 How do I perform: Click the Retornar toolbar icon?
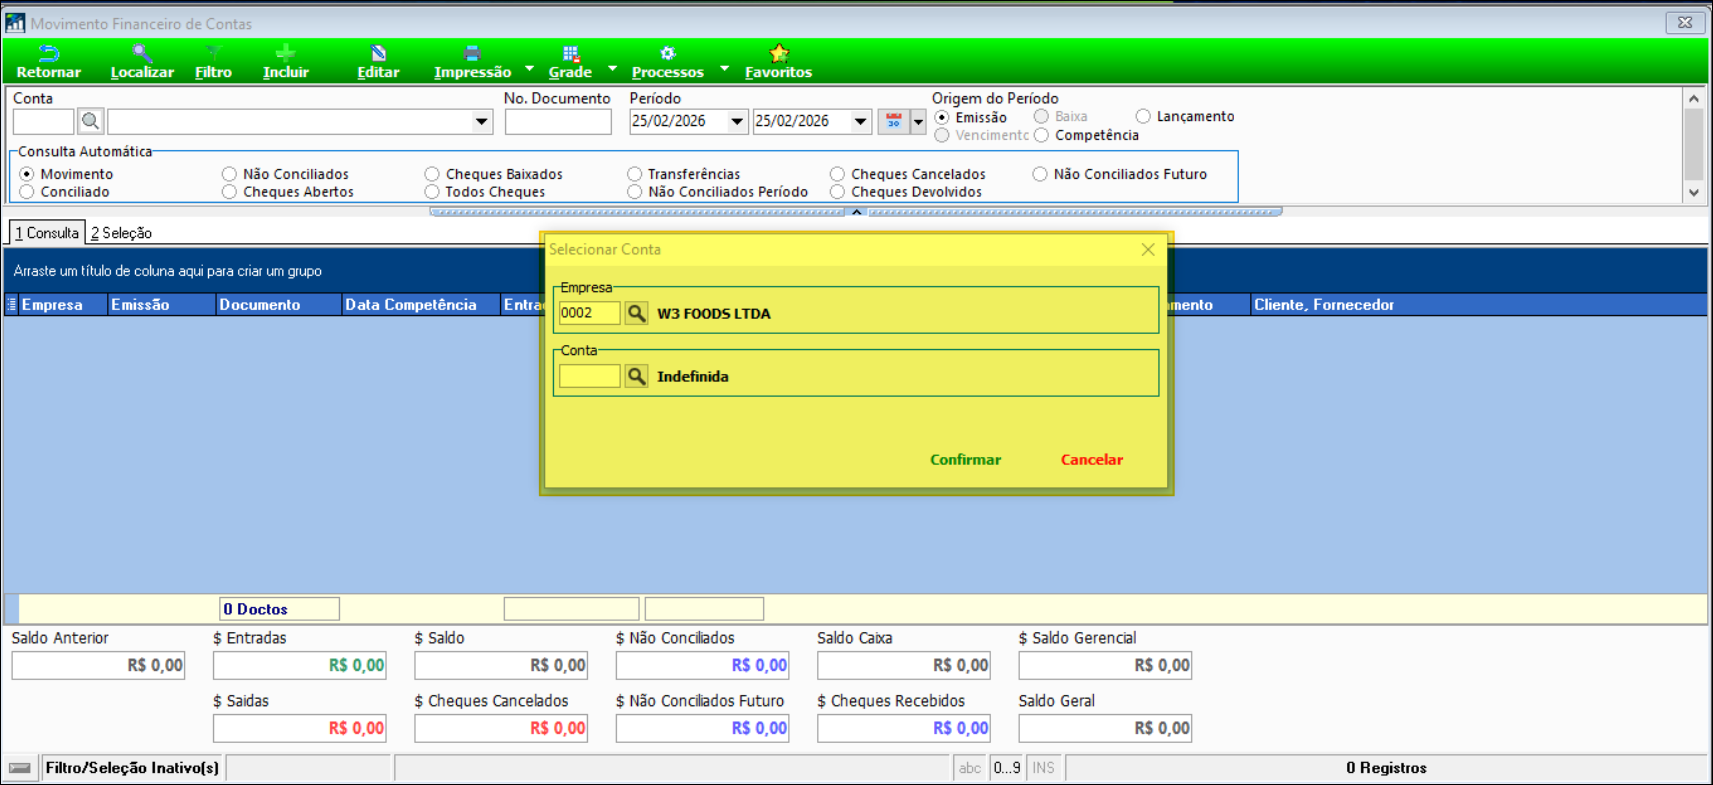(x=48, y=54)
